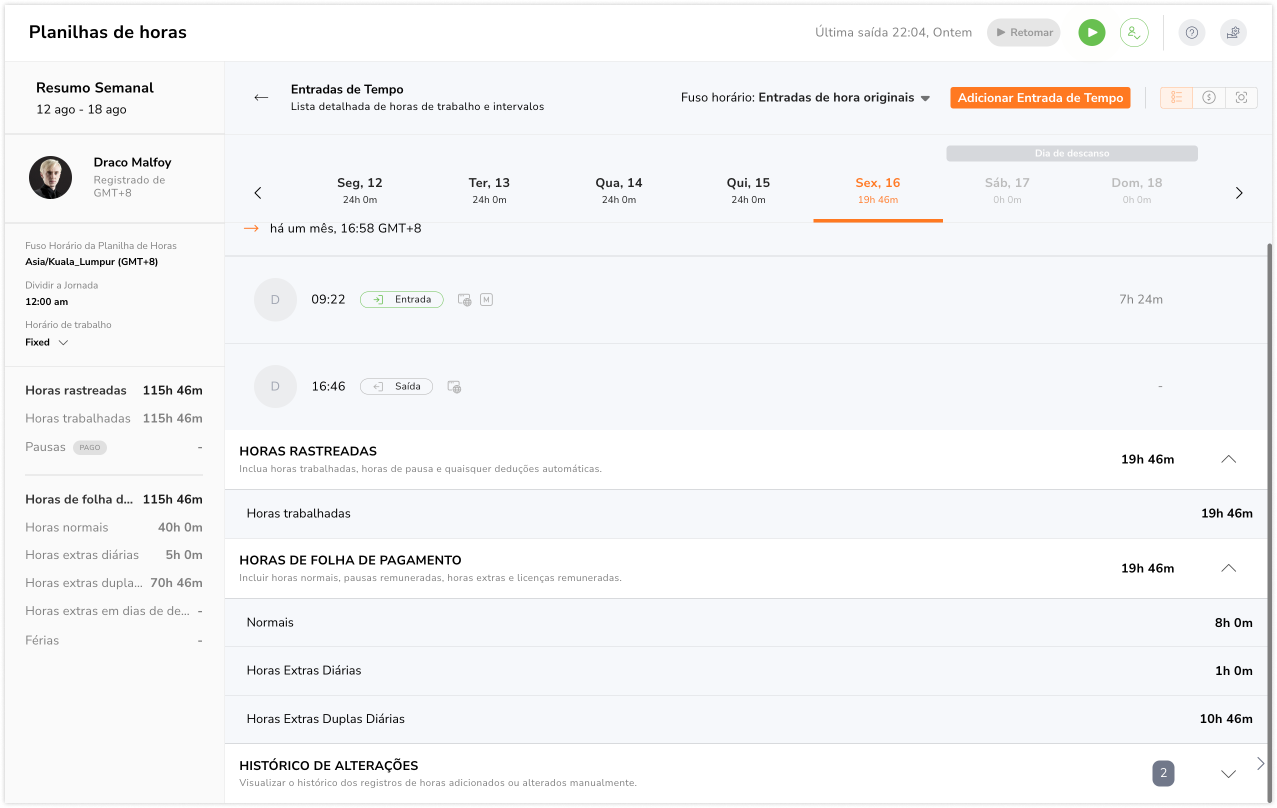Open the help question mark icon

point(1192,32)
